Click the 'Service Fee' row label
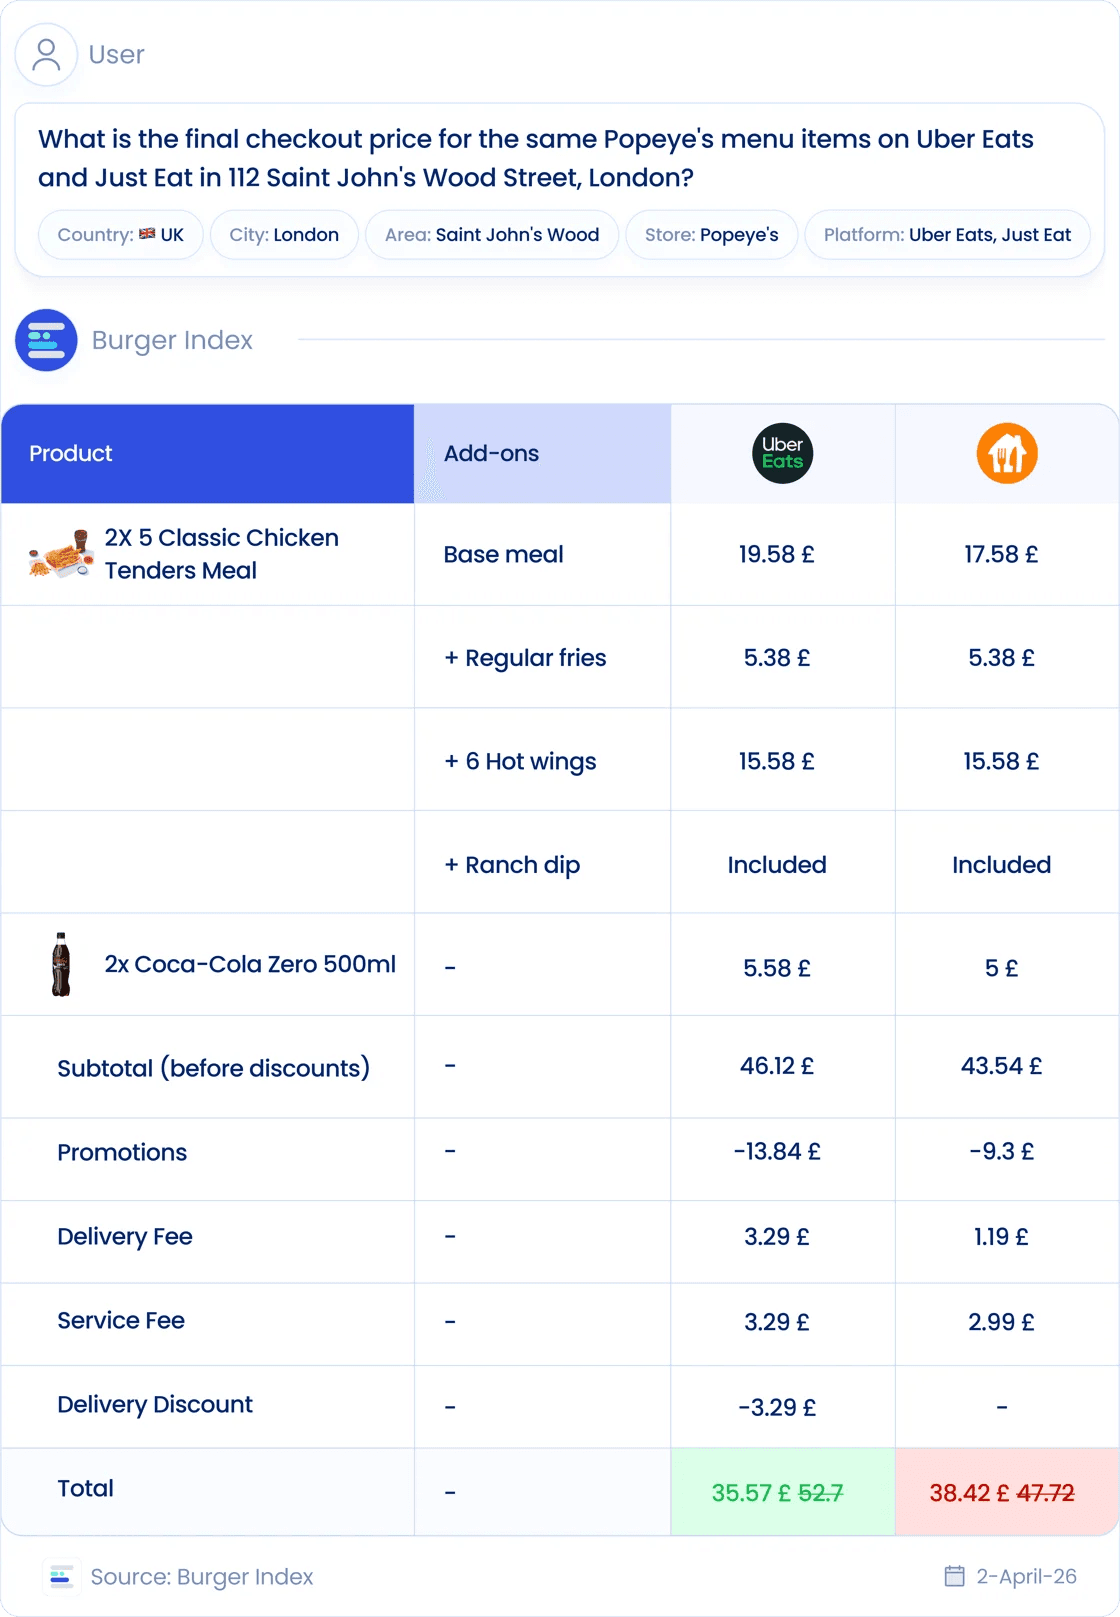Screen dimensions: 1120x1617 pyautogui.click(x=121, y=1320)
